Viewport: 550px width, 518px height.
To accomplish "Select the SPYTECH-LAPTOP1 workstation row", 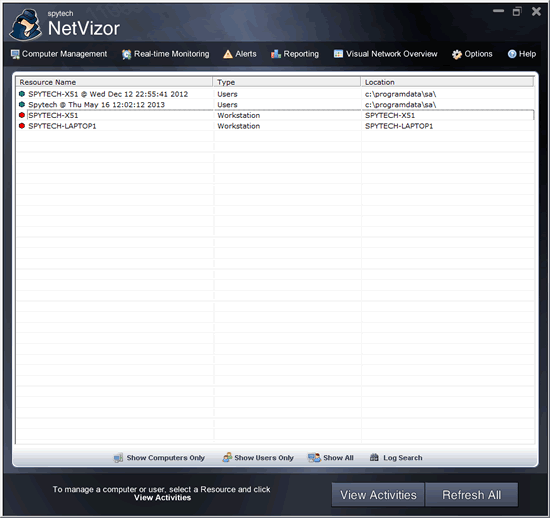I will (x=275, y=126).
